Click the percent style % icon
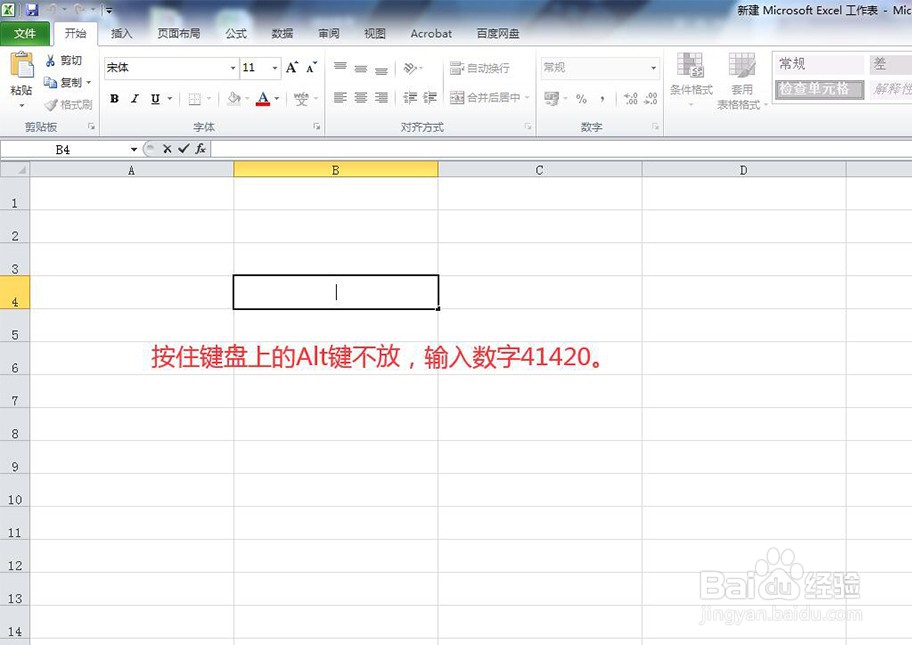Image resolution: width=912 pixels, height=645 pixels. [579, 100]
